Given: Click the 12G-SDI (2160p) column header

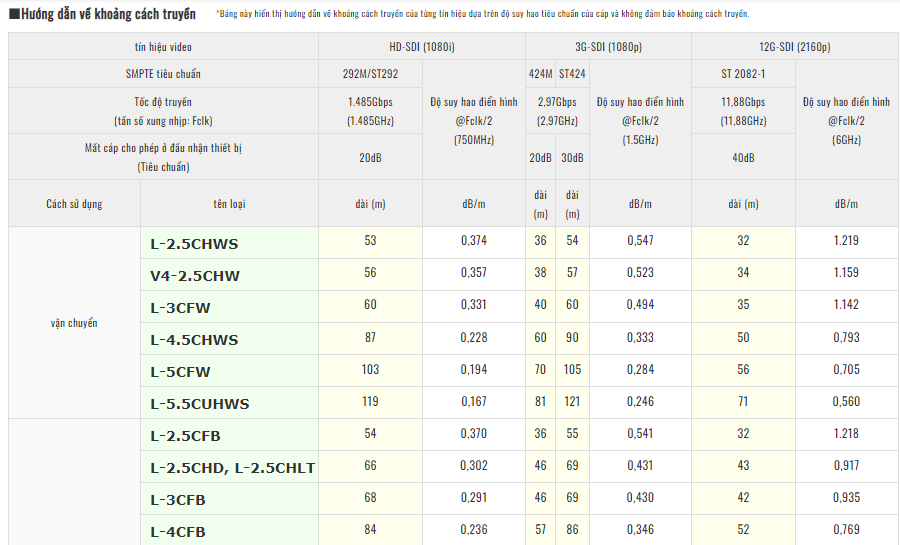Looking at the screenshot, I should point(794,47).
